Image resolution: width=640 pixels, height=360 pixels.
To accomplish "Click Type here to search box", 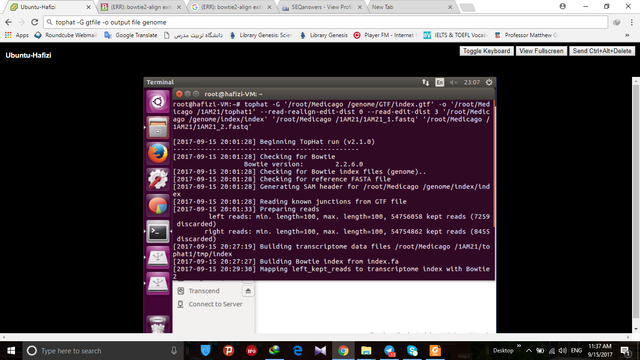I will [x=102, y=351].
